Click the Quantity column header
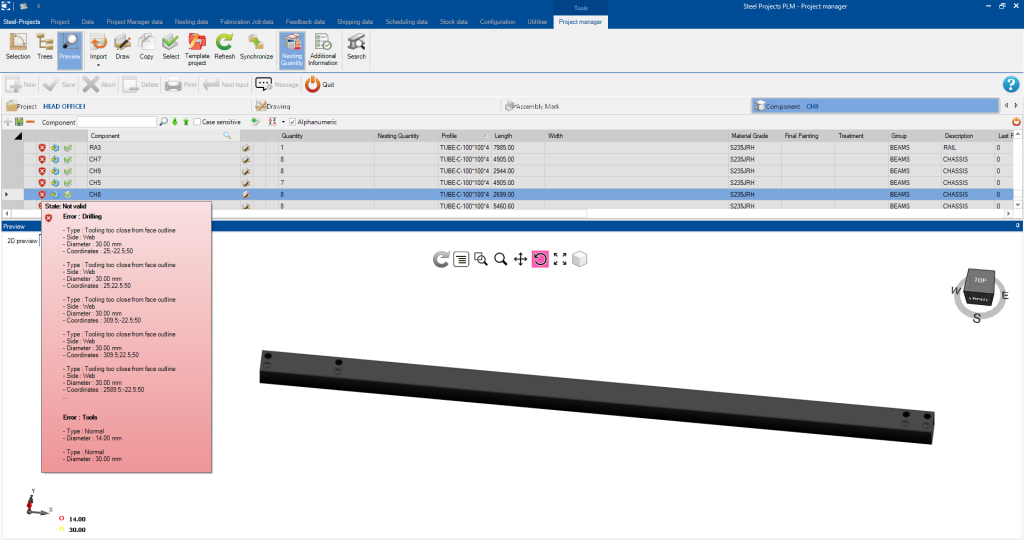Viewport: 1024px width, 540px height. click(326, 136)
